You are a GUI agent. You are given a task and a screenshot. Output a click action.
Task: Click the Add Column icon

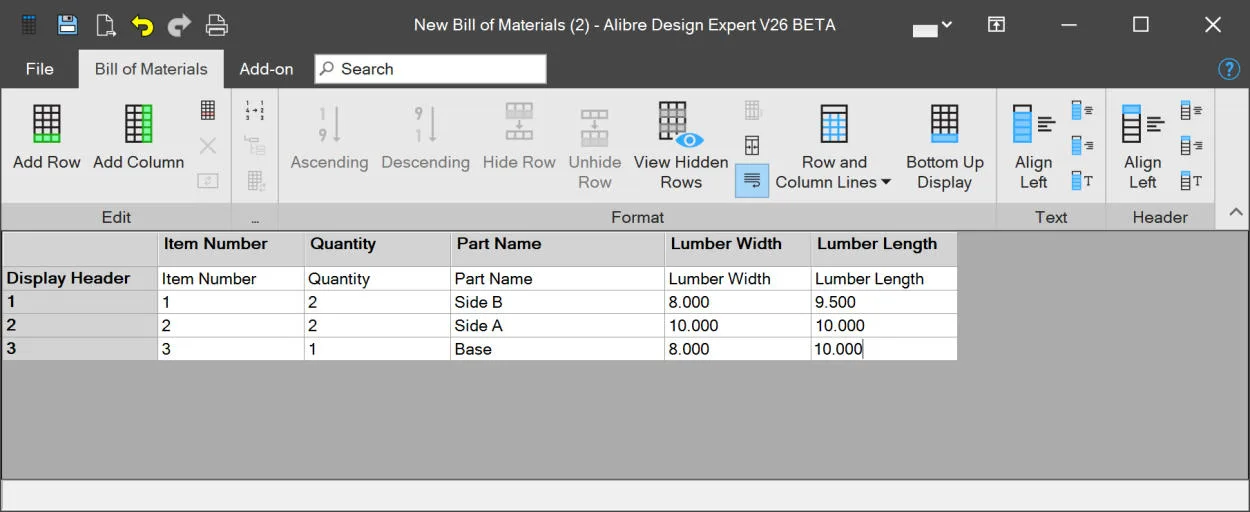139,124
